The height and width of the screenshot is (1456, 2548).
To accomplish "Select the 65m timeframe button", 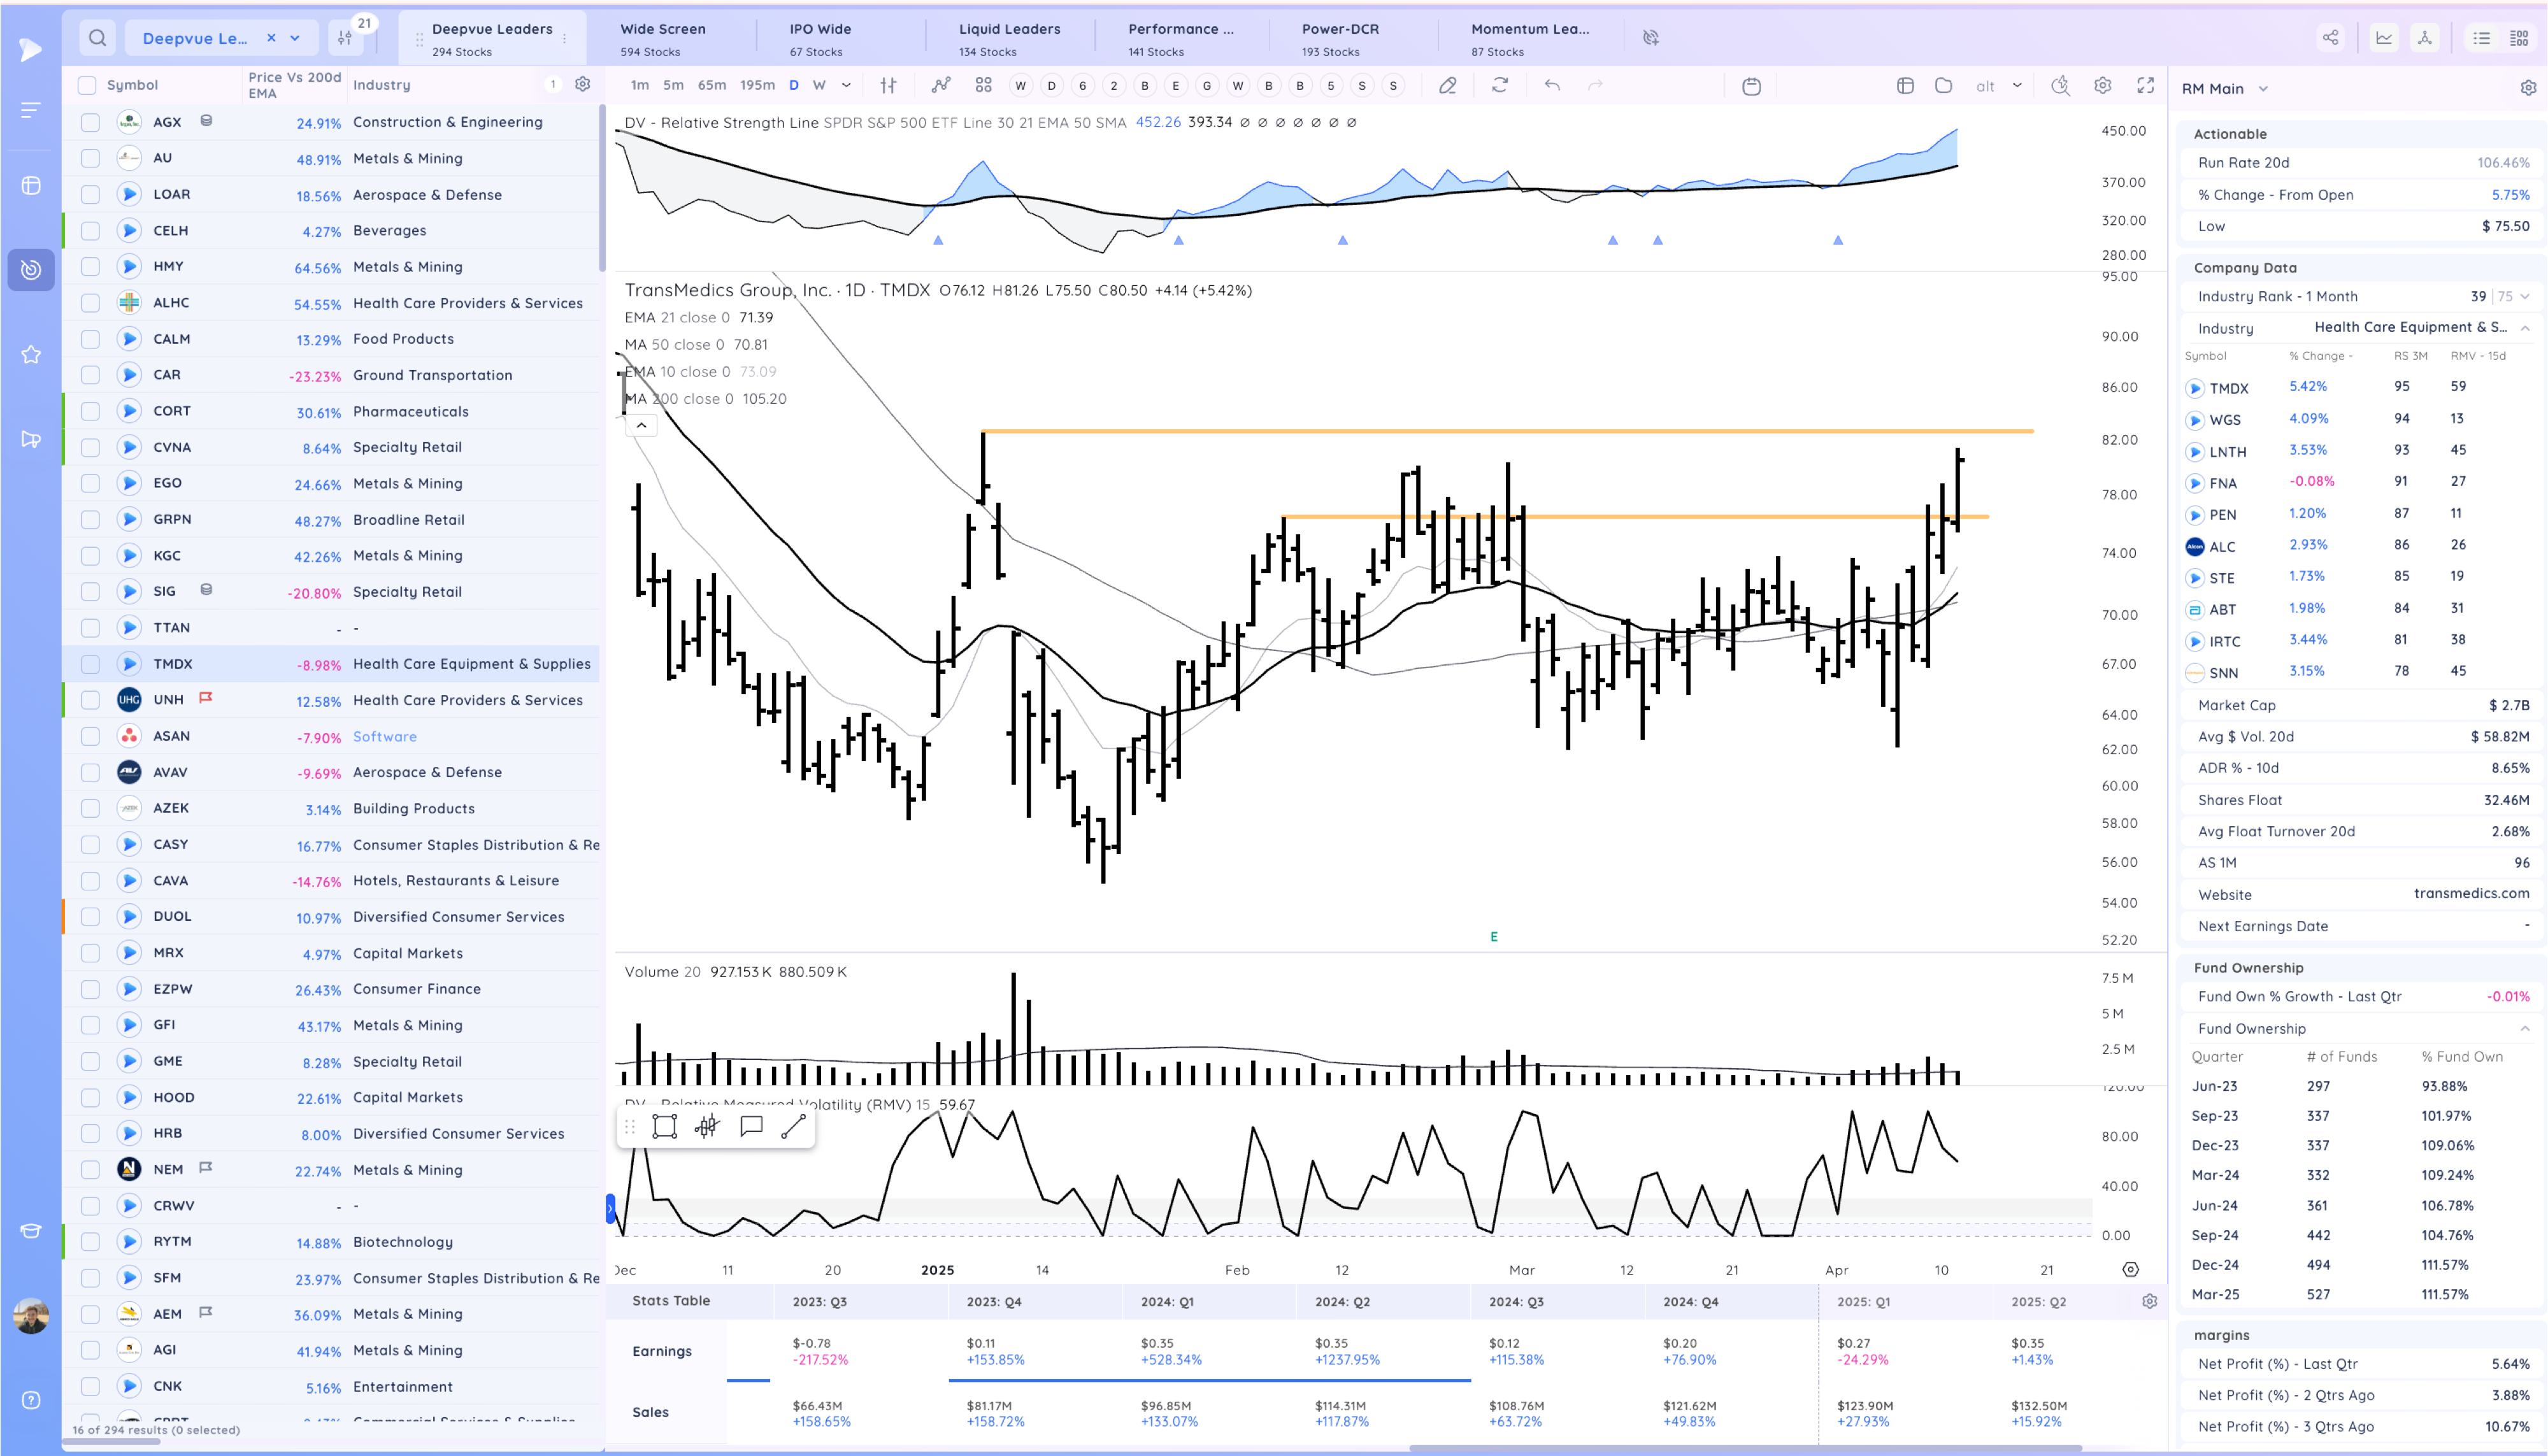I will pos(711,85).
